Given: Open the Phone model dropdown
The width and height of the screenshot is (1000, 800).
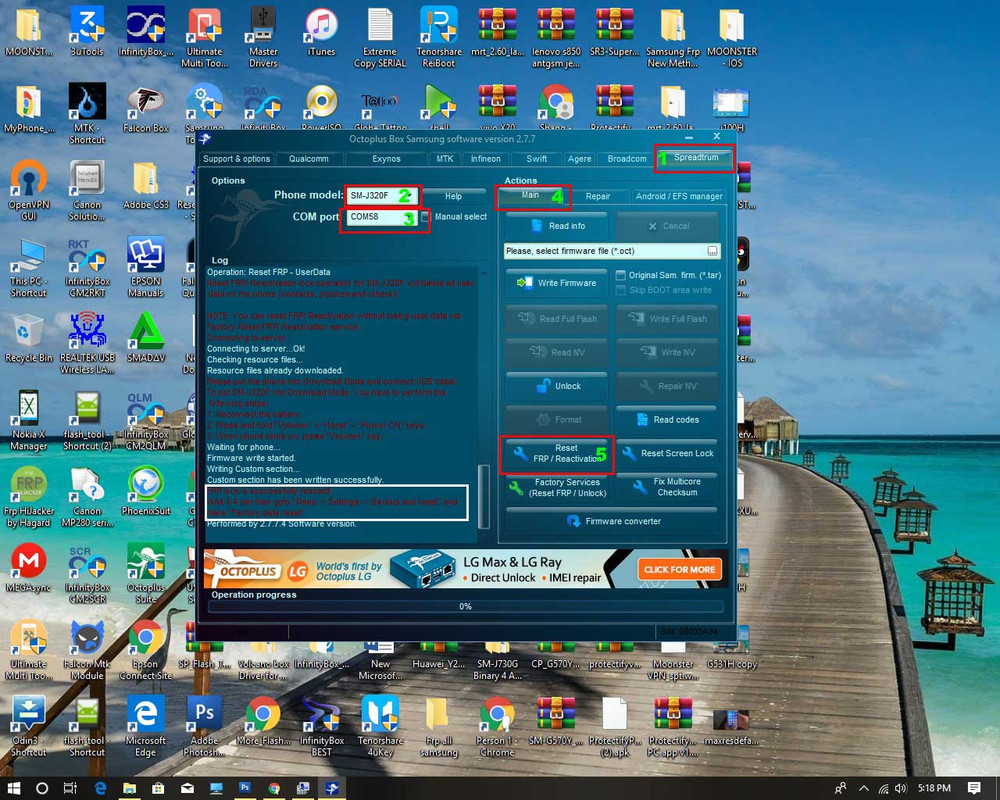Looking at the screenshot, I should click(x=383, y=195).
